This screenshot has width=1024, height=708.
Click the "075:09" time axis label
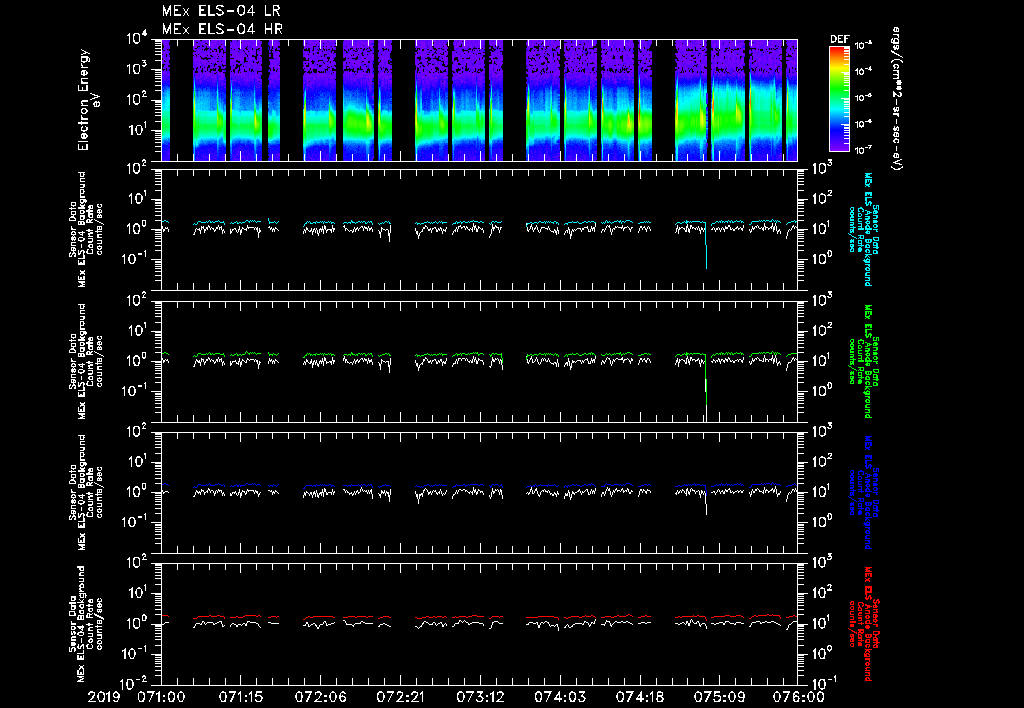[719, 698]
